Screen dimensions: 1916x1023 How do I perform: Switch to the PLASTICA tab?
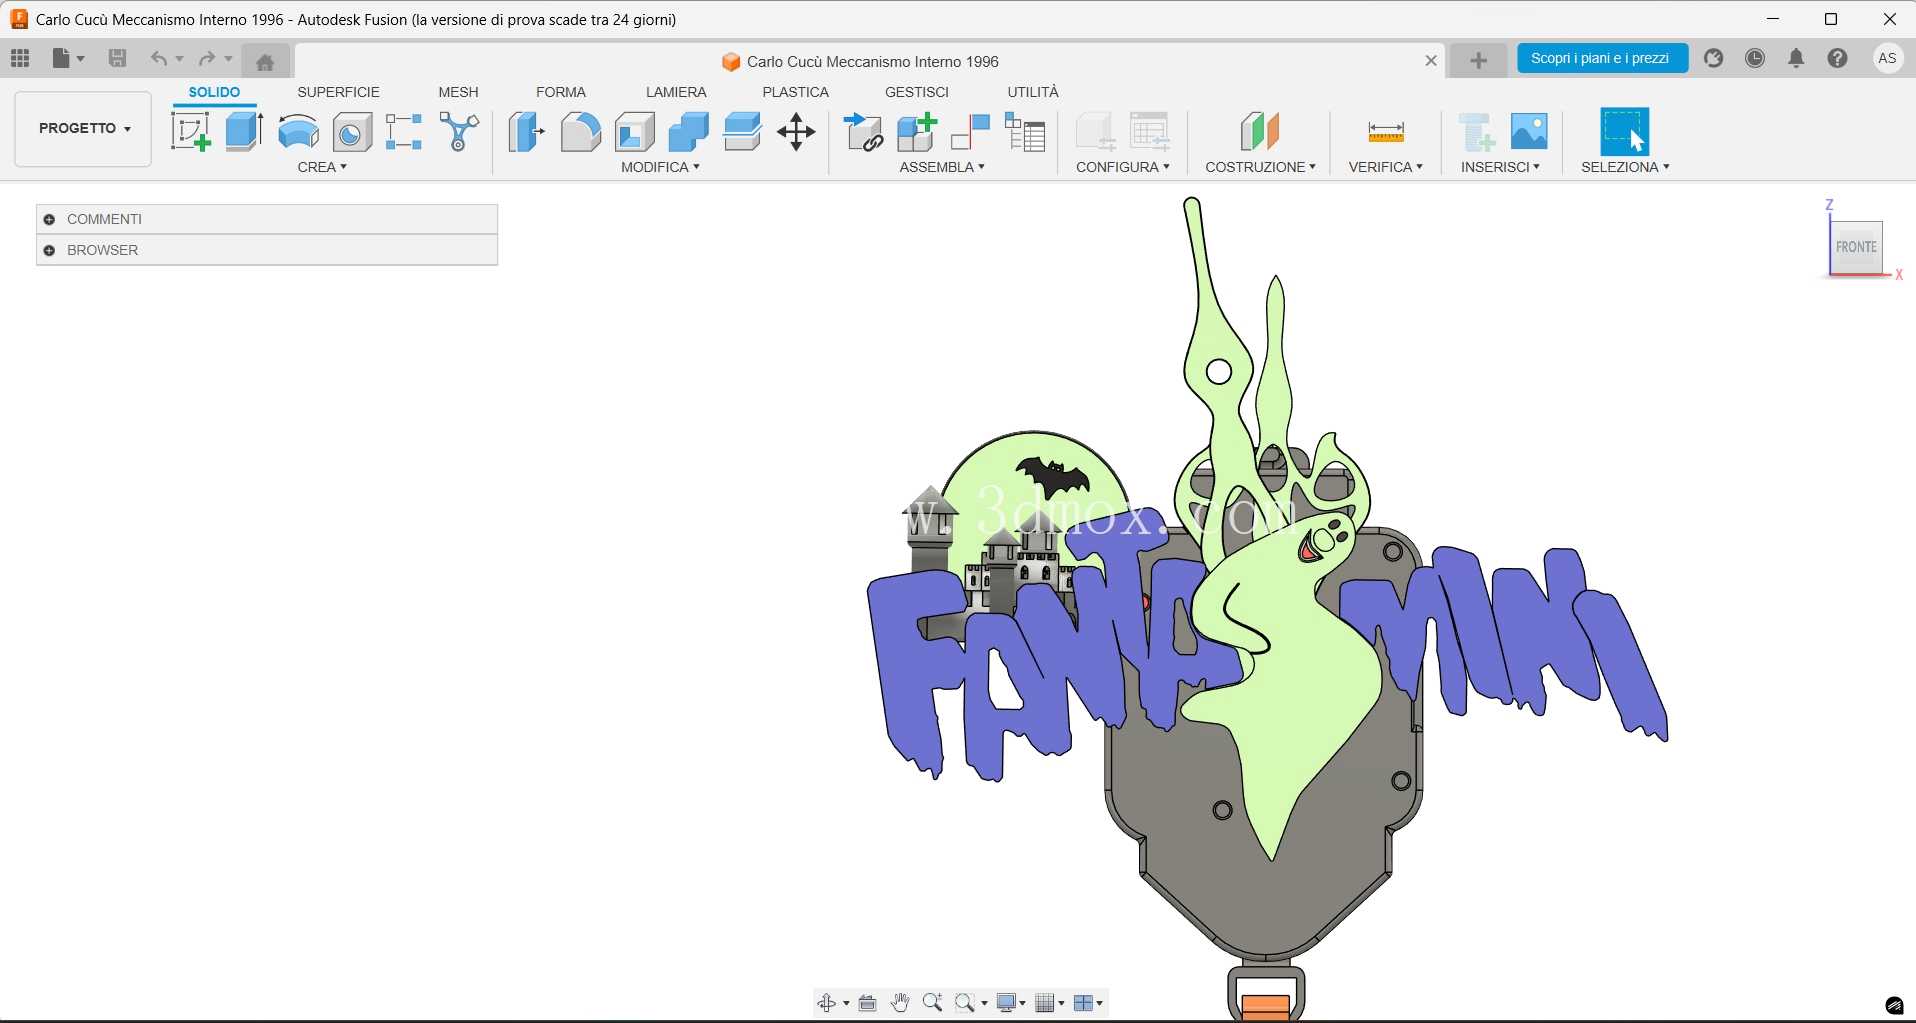coord(795,92)
